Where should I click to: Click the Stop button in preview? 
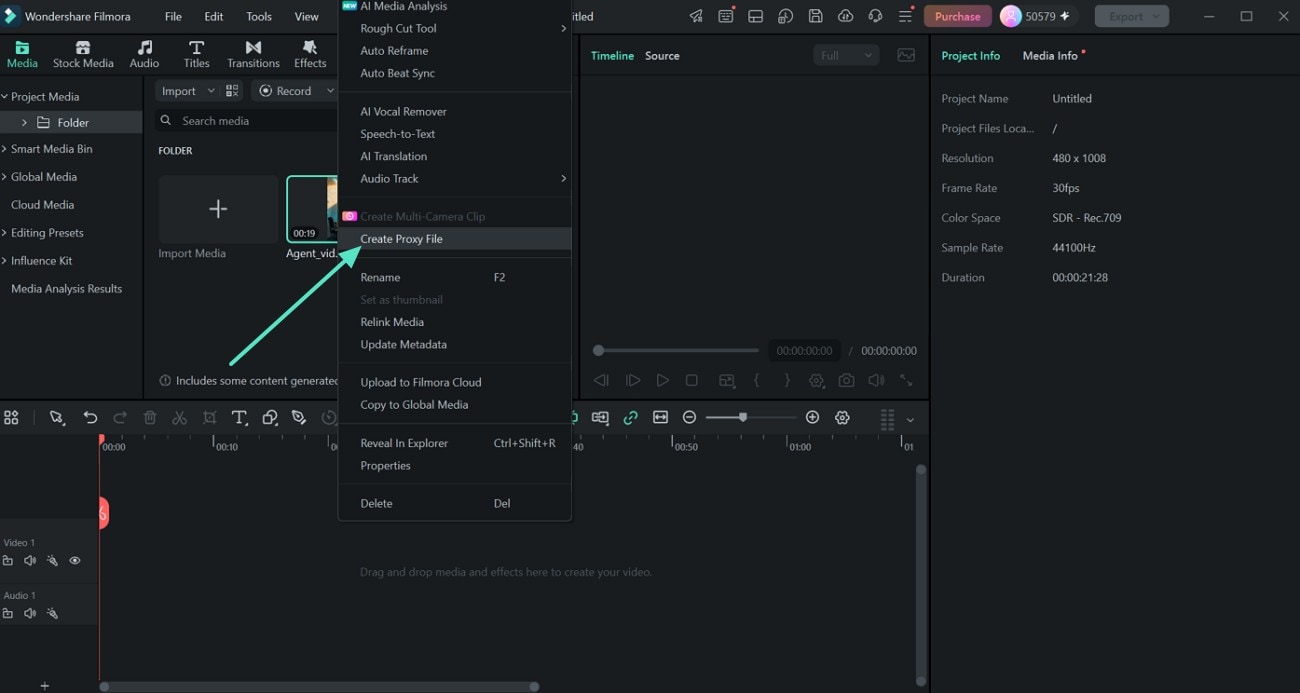pos(692,381)
